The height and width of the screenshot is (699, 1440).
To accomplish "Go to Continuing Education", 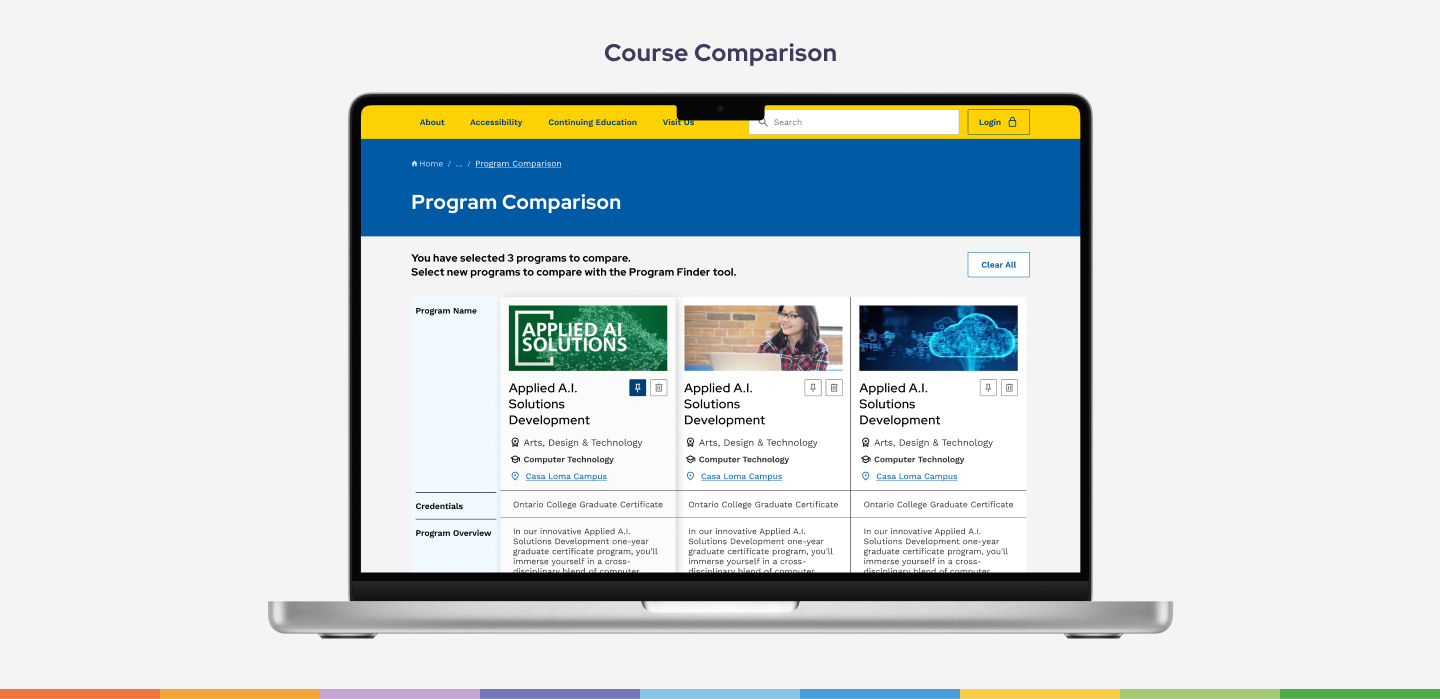I will 592,122.
